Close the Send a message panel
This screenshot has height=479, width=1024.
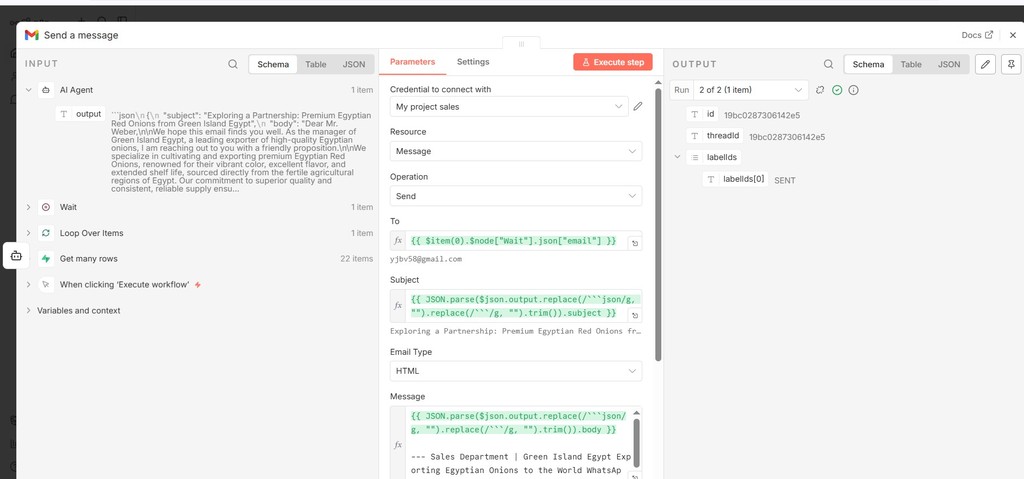[1012, 35]
